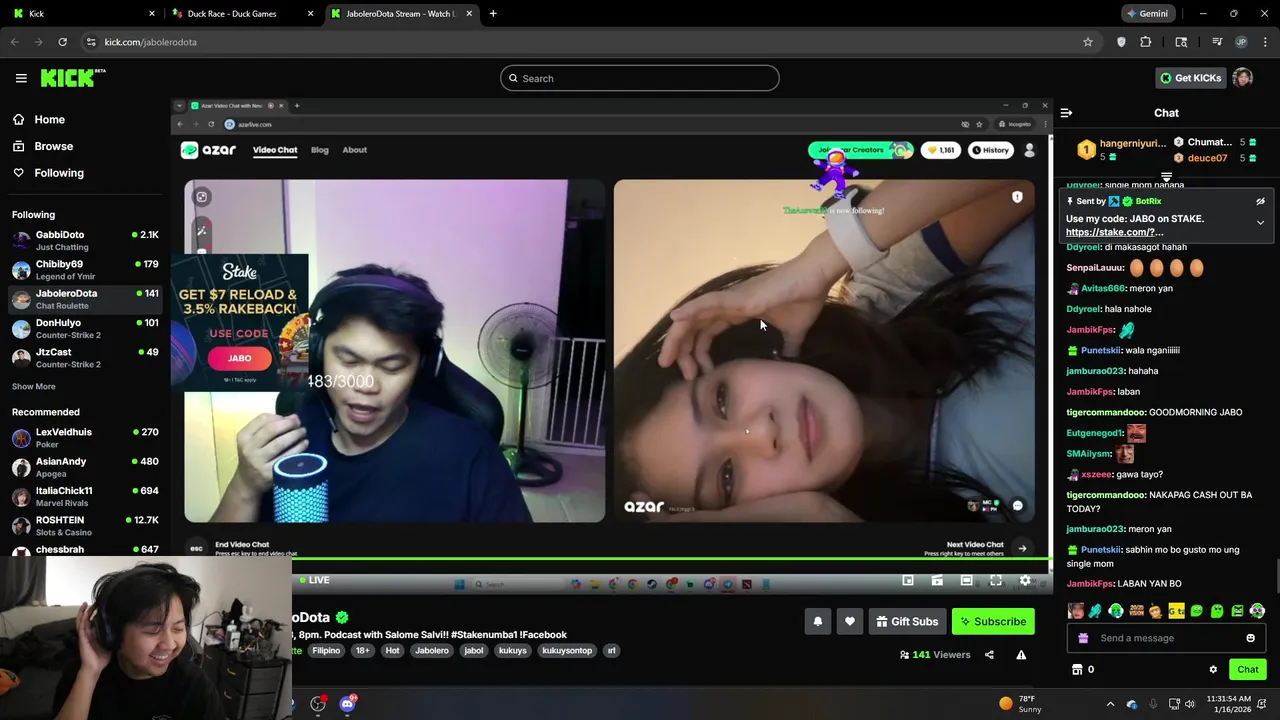
Task: Open Browse in sidebar
Action: tap(54, 146)
